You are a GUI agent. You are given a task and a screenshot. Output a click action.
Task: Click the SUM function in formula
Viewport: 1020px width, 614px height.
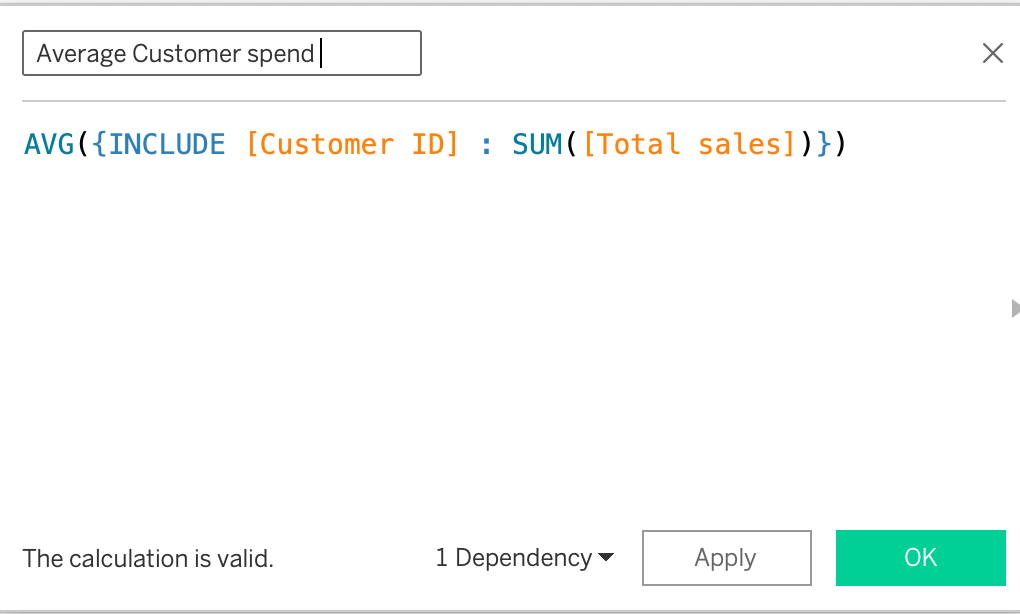click(x=538, y=145)
